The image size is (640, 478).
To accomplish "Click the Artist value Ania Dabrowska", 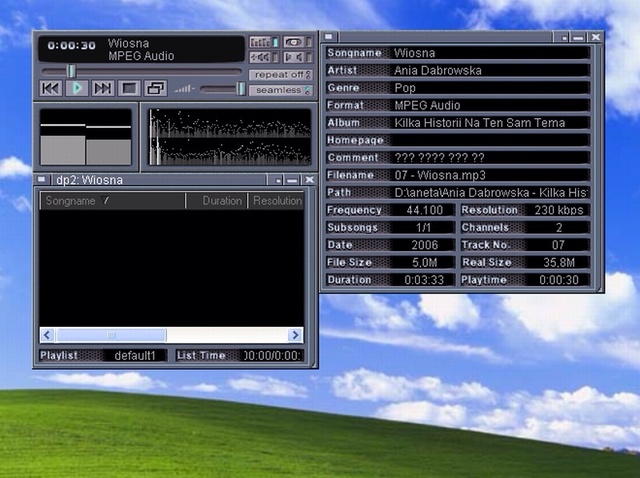I will point(438,71).
